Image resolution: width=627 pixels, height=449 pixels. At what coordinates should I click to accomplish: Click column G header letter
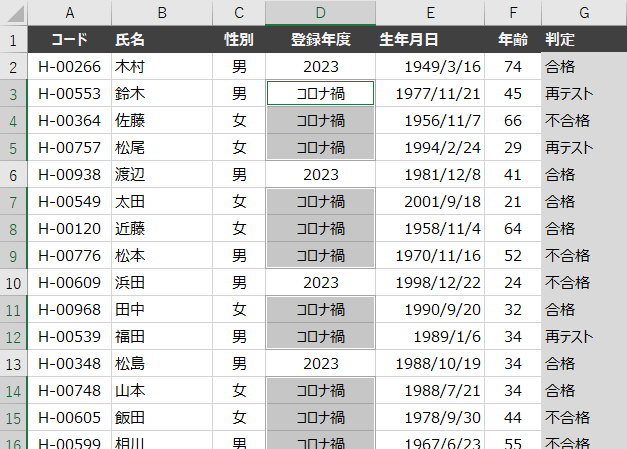(x=583, y=13)
